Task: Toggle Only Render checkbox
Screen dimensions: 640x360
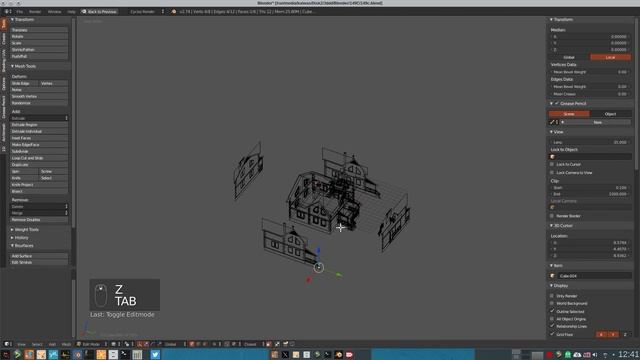Action: [x=552, y=296]
